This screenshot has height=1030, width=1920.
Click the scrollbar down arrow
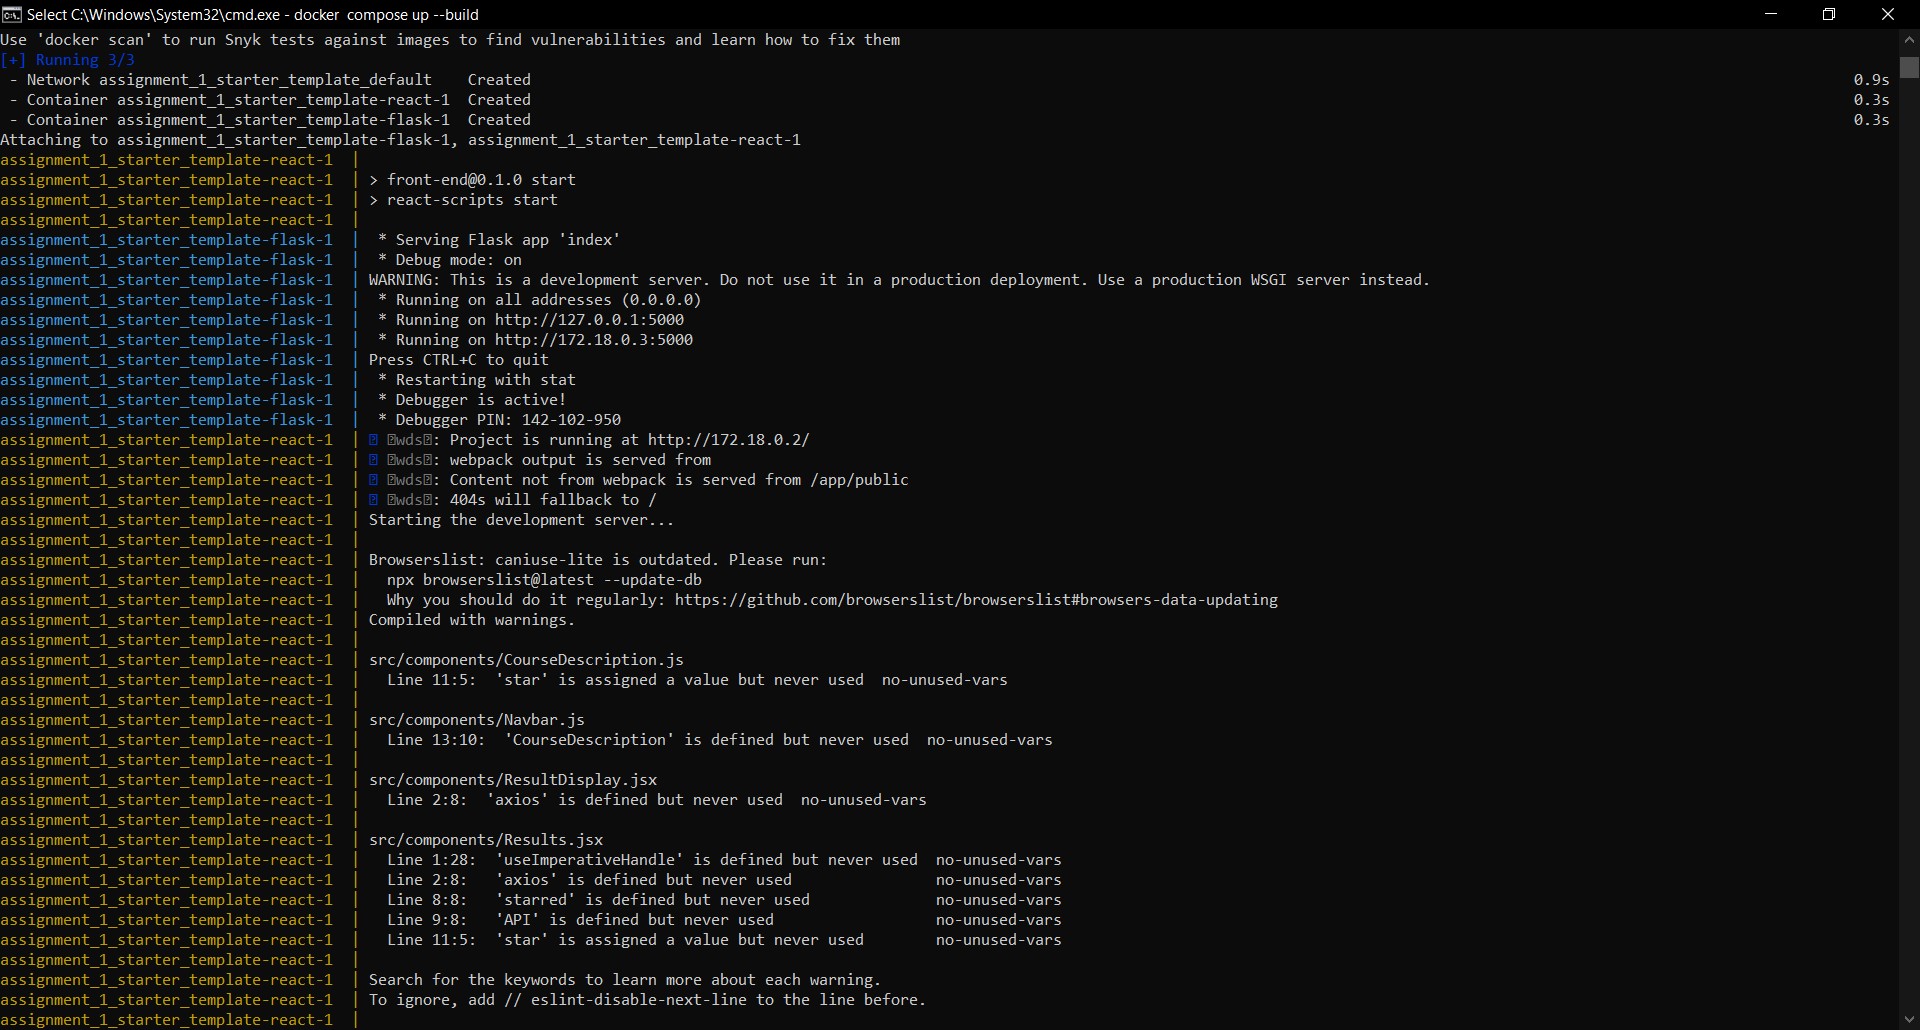tap(1909, 1019)
